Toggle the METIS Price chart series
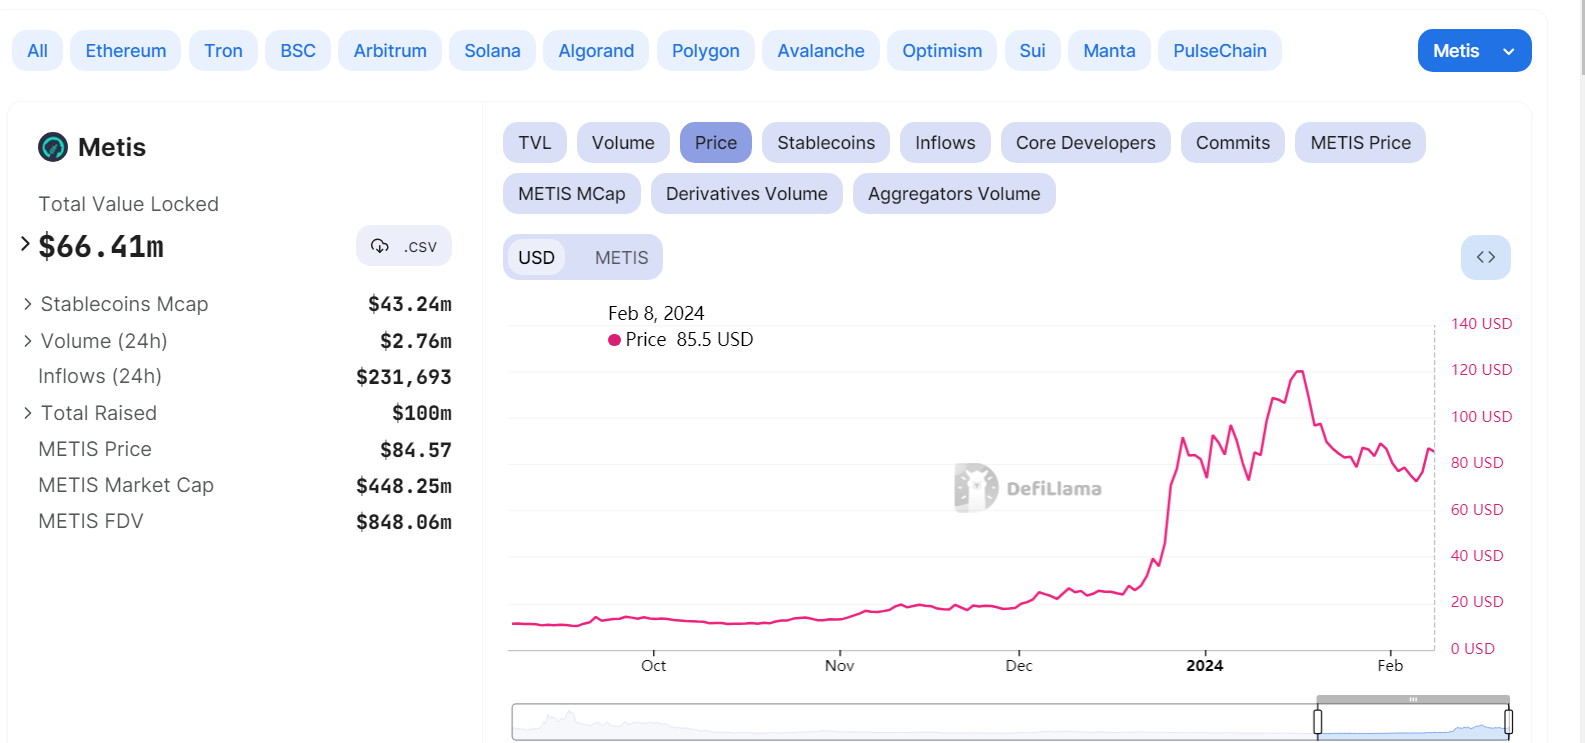Viewport: 1585px width, 743px height. (1361, 143)
